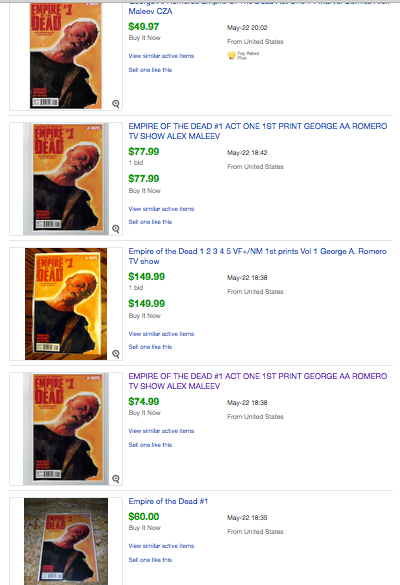Open the first blue EMPIRE OF THE DEAD #1 ACT ONE title
Viewport: 400px width, 585px height.
pyautogui.click(x=257, y=131)
